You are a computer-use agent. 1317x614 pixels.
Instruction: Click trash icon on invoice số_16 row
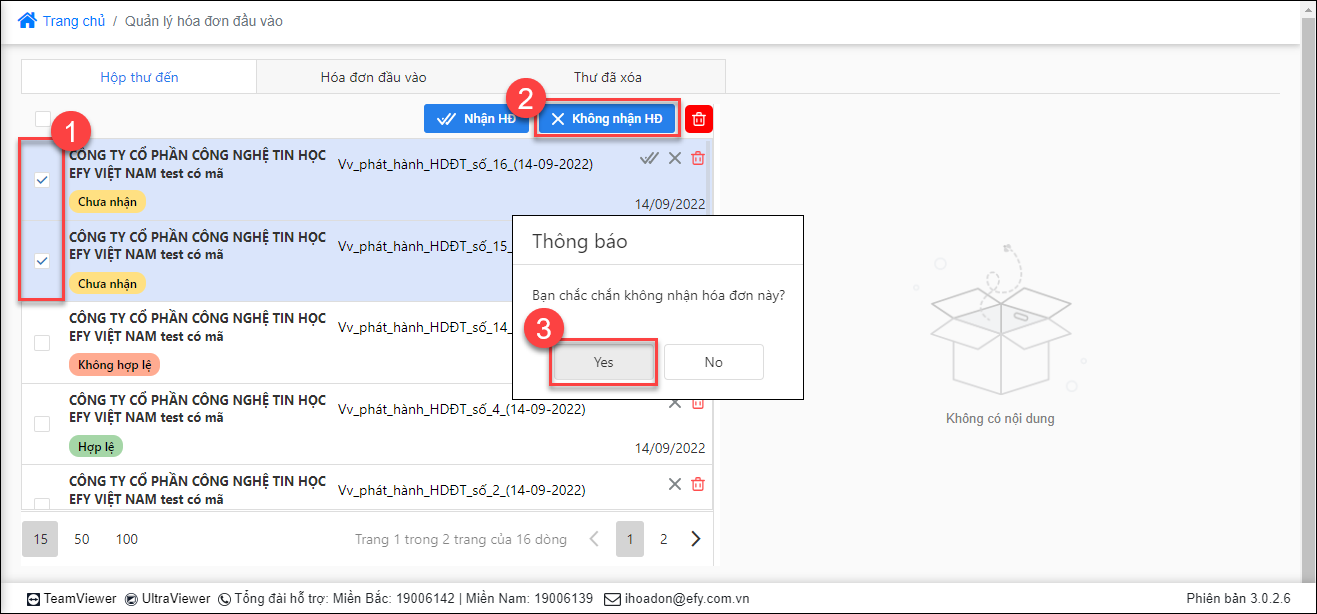pyautogui.click(x=698, y=158)
